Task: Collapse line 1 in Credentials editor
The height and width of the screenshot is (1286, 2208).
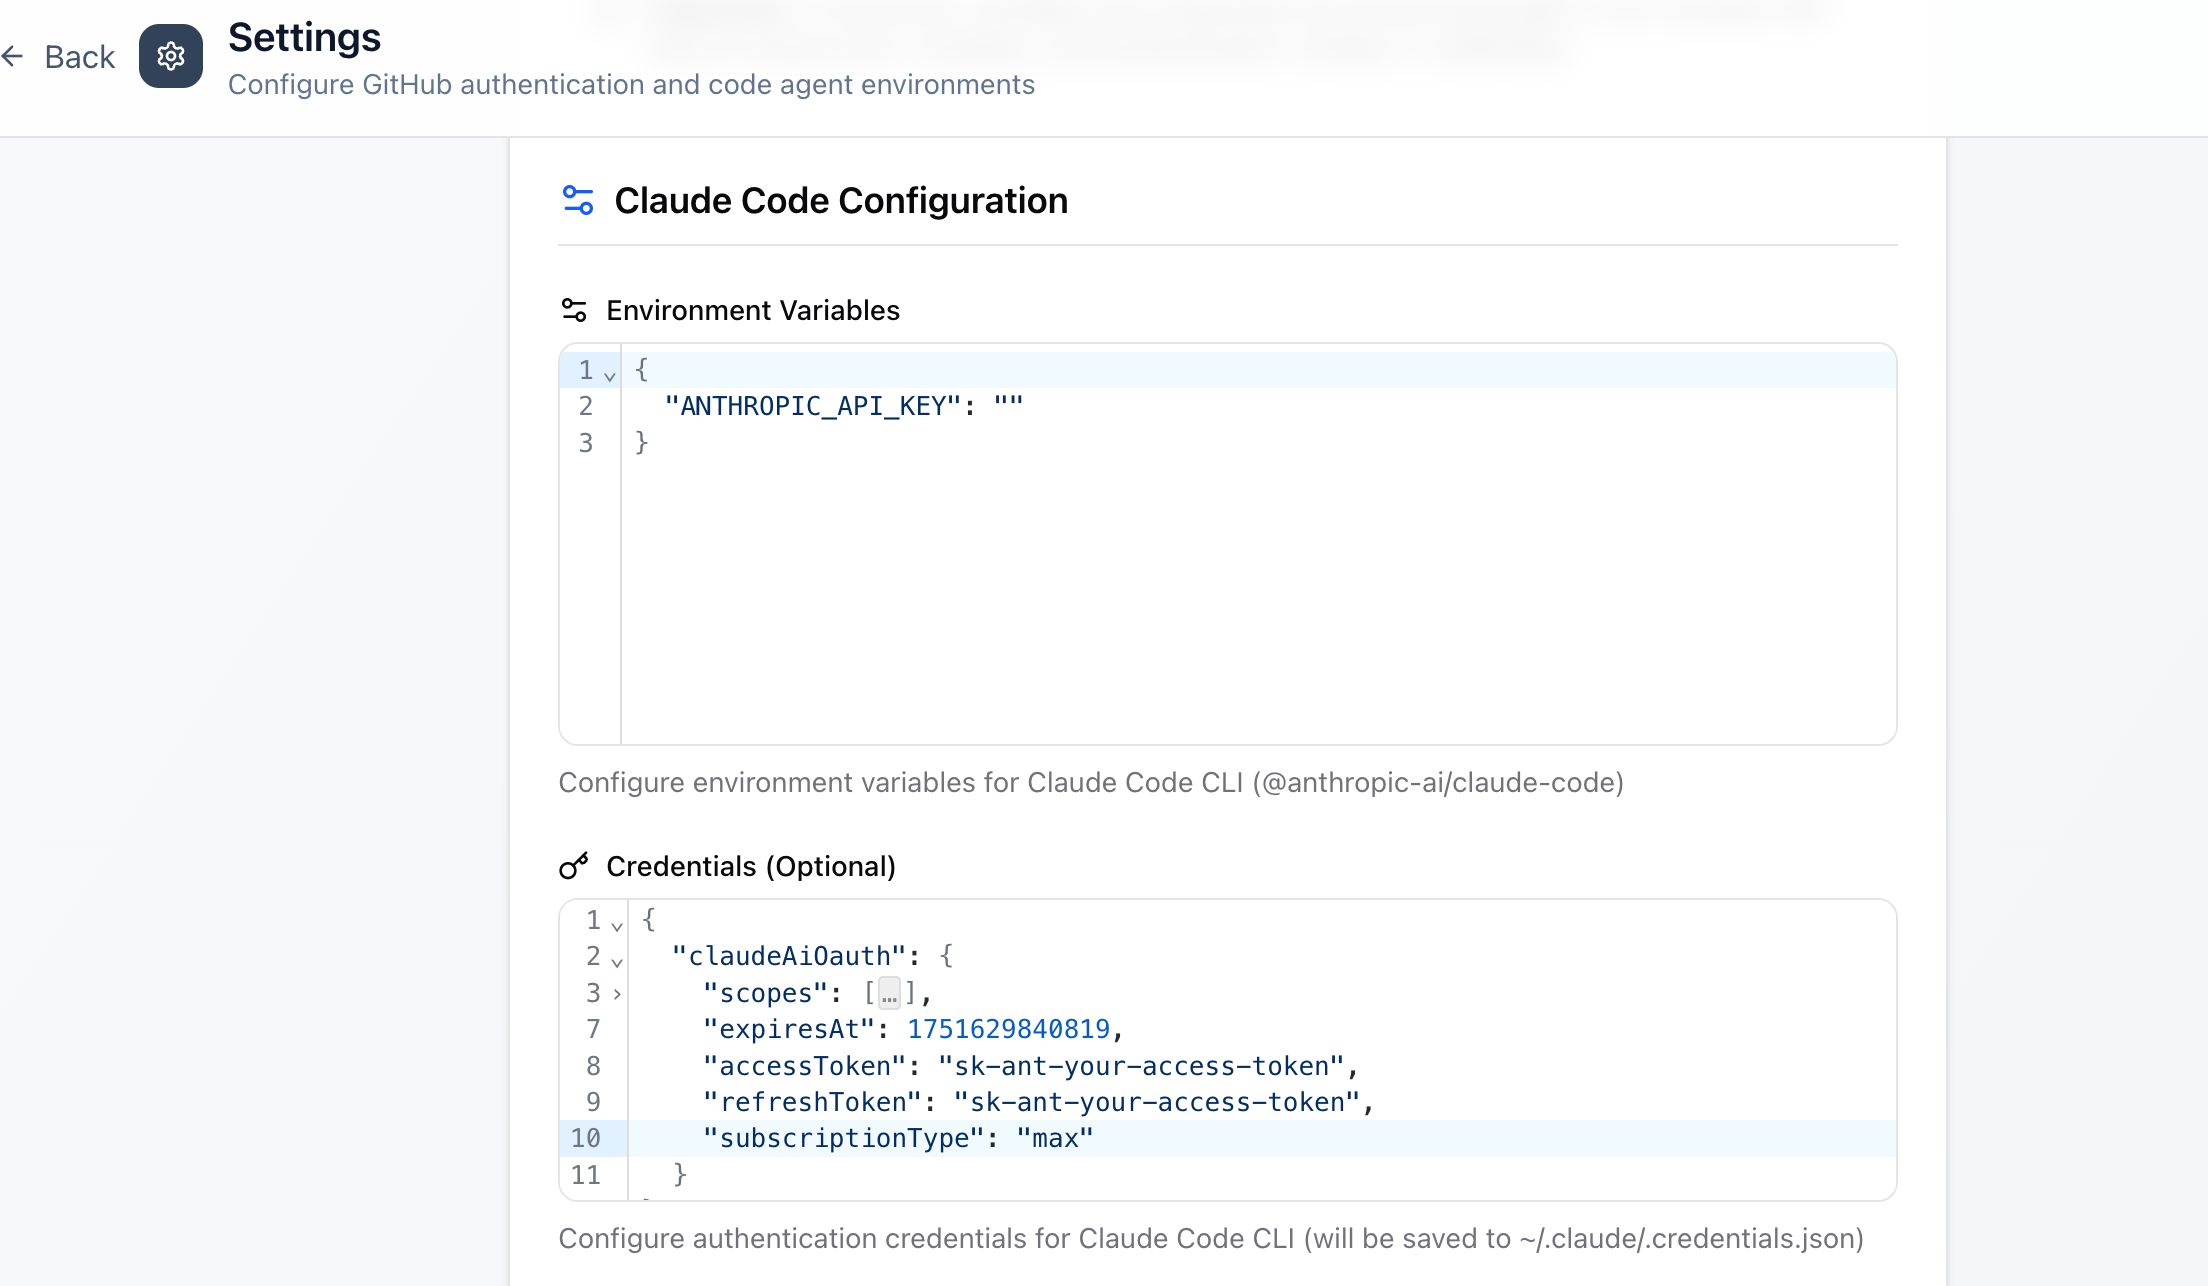Action: (617, 926)
